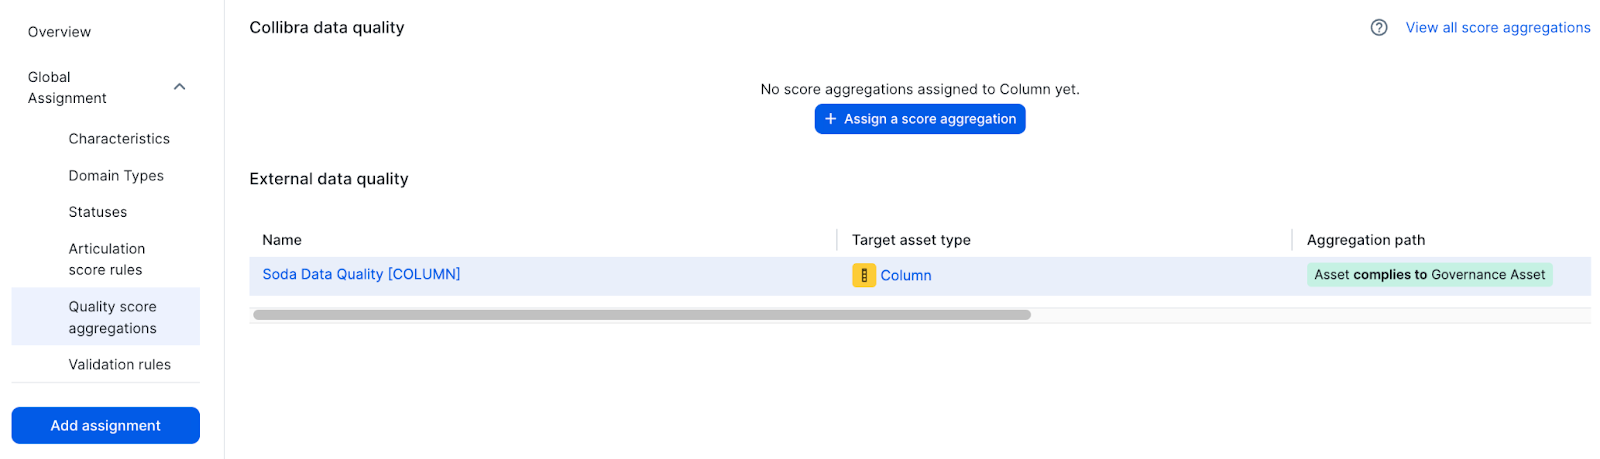Click the plus icon in Assign button

(x=830, y=119)
